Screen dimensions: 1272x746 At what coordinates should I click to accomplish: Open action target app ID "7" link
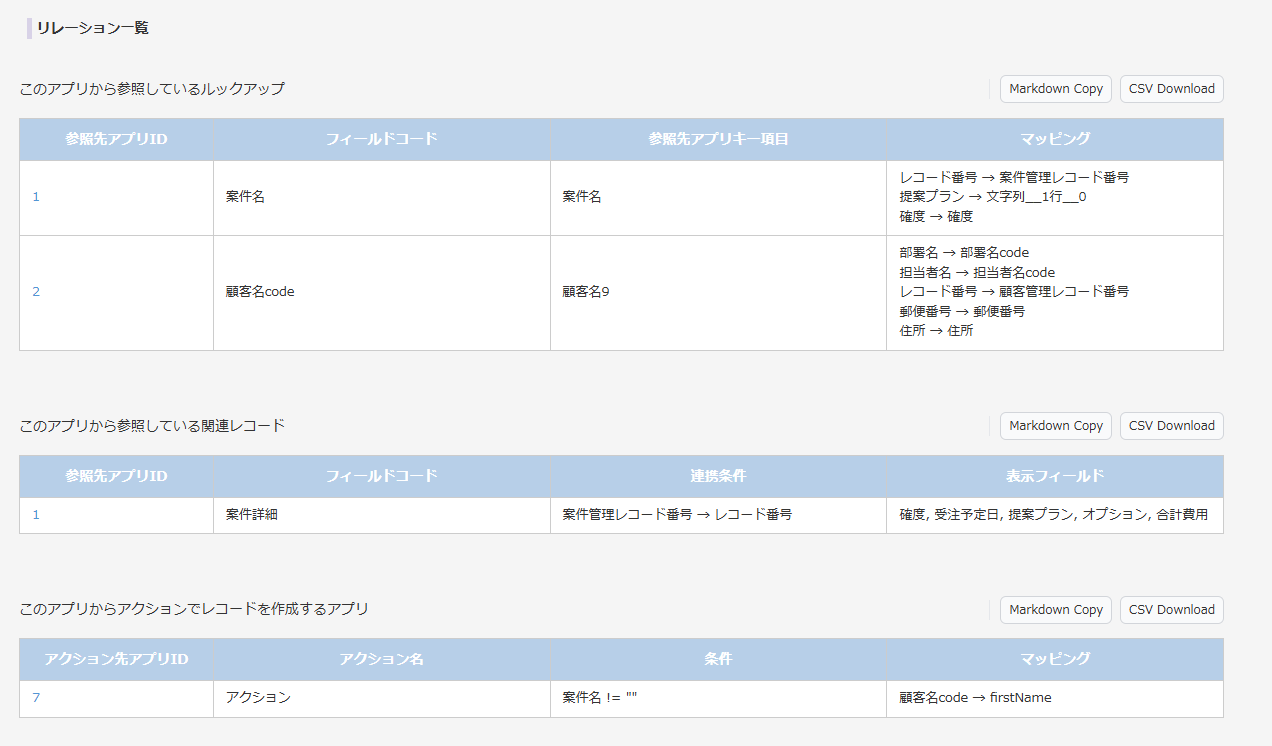click(x=36, y=698)
